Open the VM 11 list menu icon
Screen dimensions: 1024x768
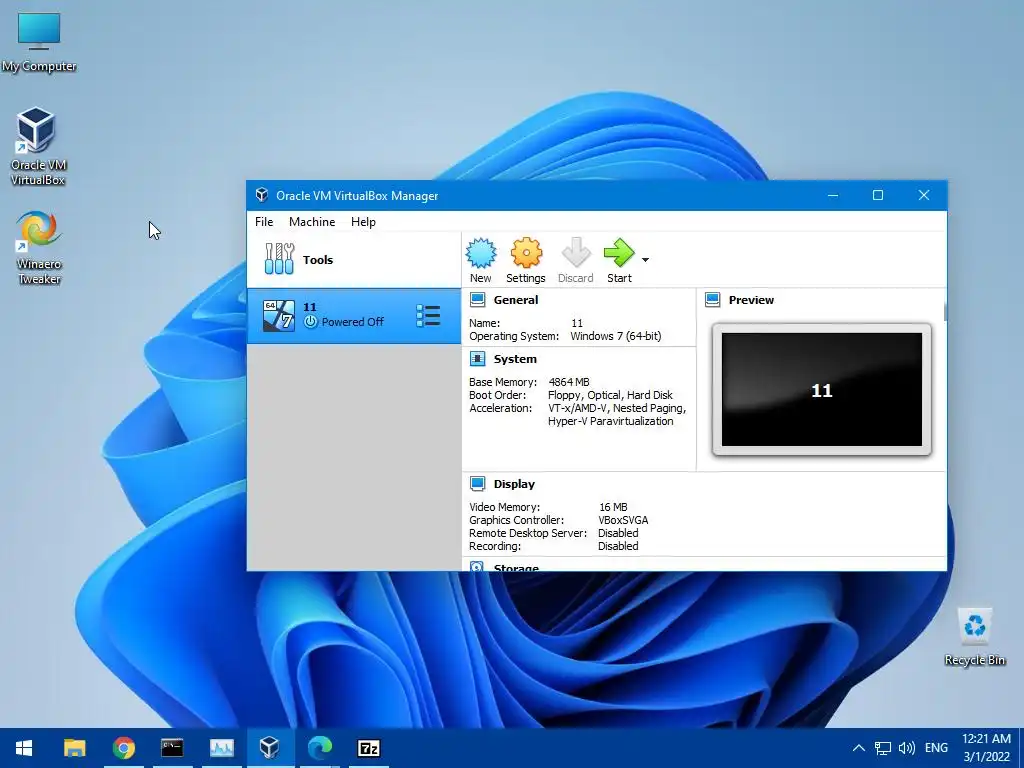click(x=428, y=316)
